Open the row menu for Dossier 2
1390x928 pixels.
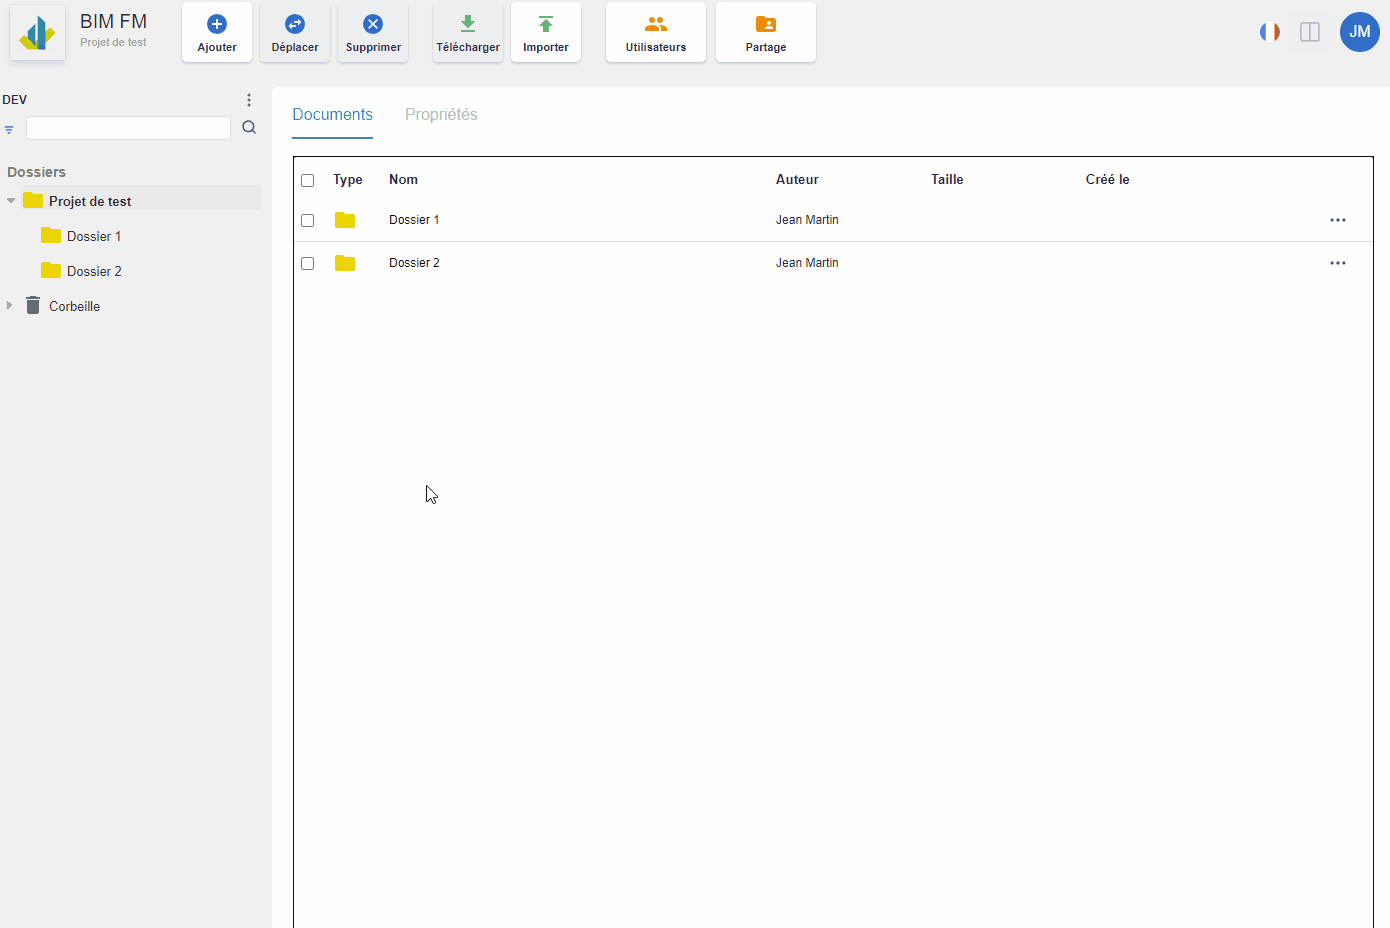(1338, 263)
